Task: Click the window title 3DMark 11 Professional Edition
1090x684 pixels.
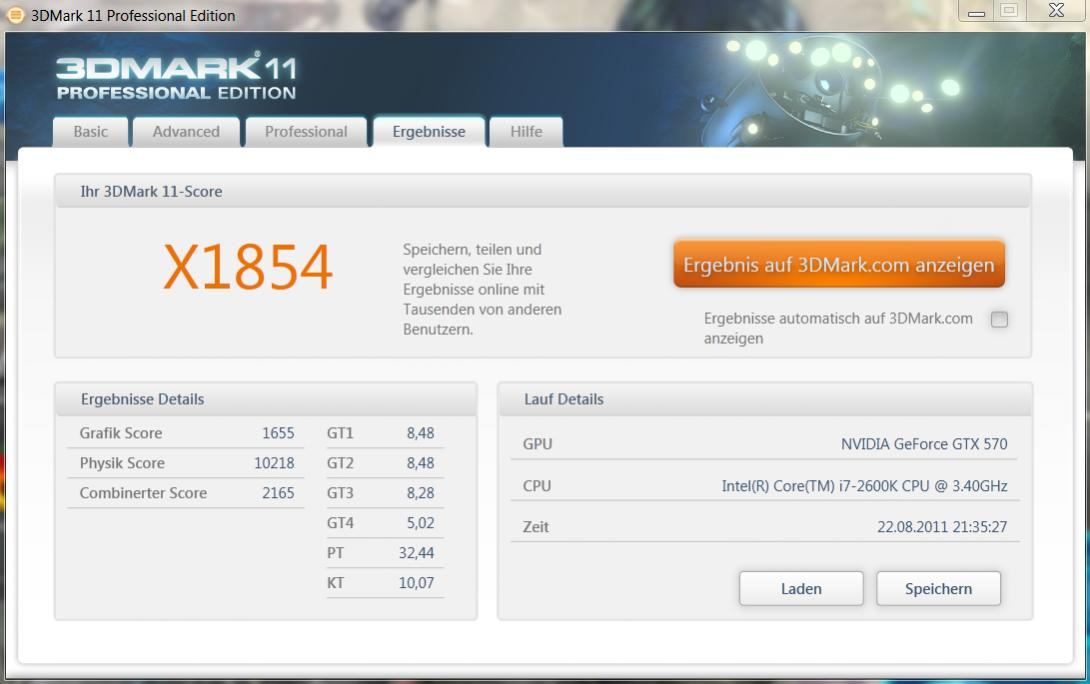Action: 133,15
